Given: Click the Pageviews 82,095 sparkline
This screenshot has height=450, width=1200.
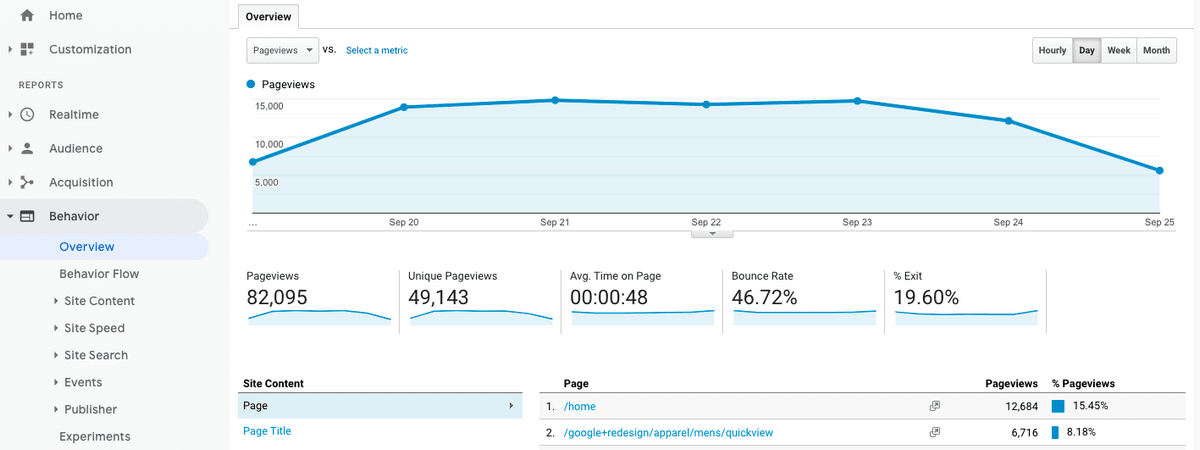Looking at the screenshot, I should (x=319, y=317).
